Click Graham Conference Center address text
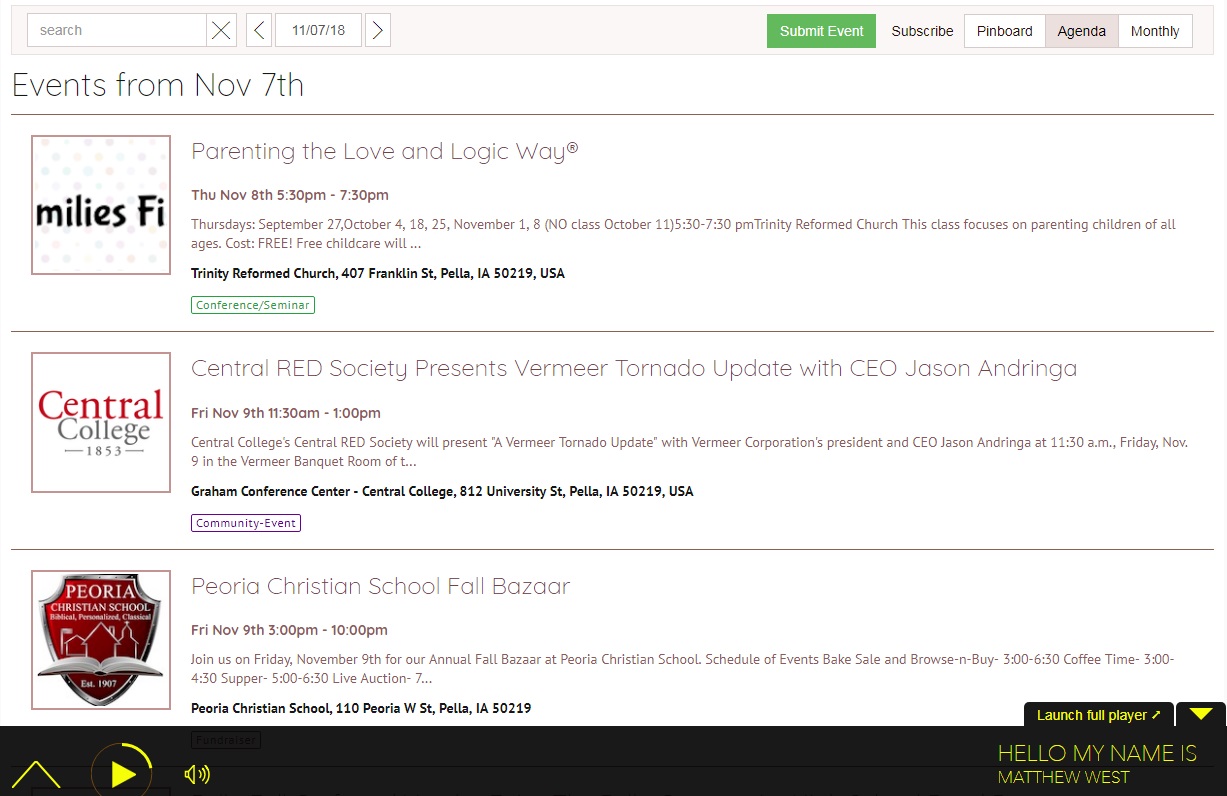1227x796 pixels. [x=442, y=491]
